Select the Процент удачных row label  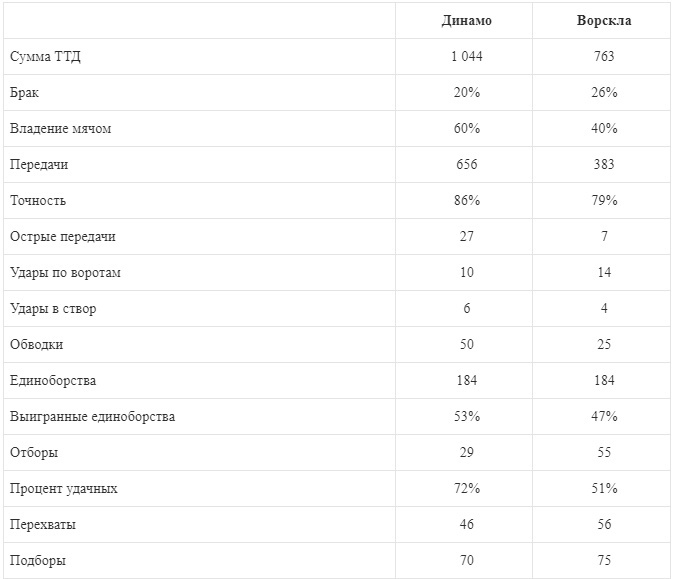coord(64,489)
